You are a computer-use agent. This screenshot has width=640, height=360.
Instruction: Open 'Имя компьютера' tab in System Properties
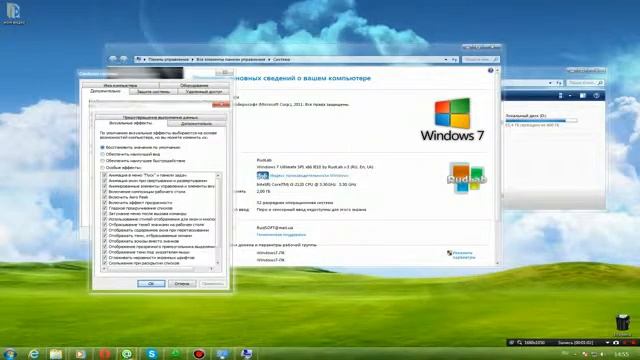click(120, 86)
